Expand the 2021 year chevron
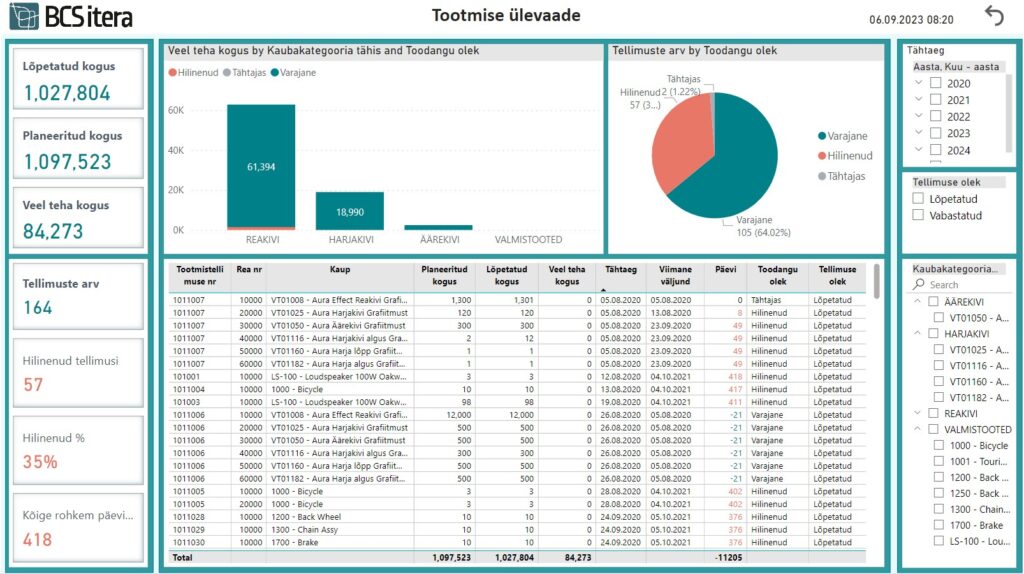1024x574 pixels. pos(918,99)
